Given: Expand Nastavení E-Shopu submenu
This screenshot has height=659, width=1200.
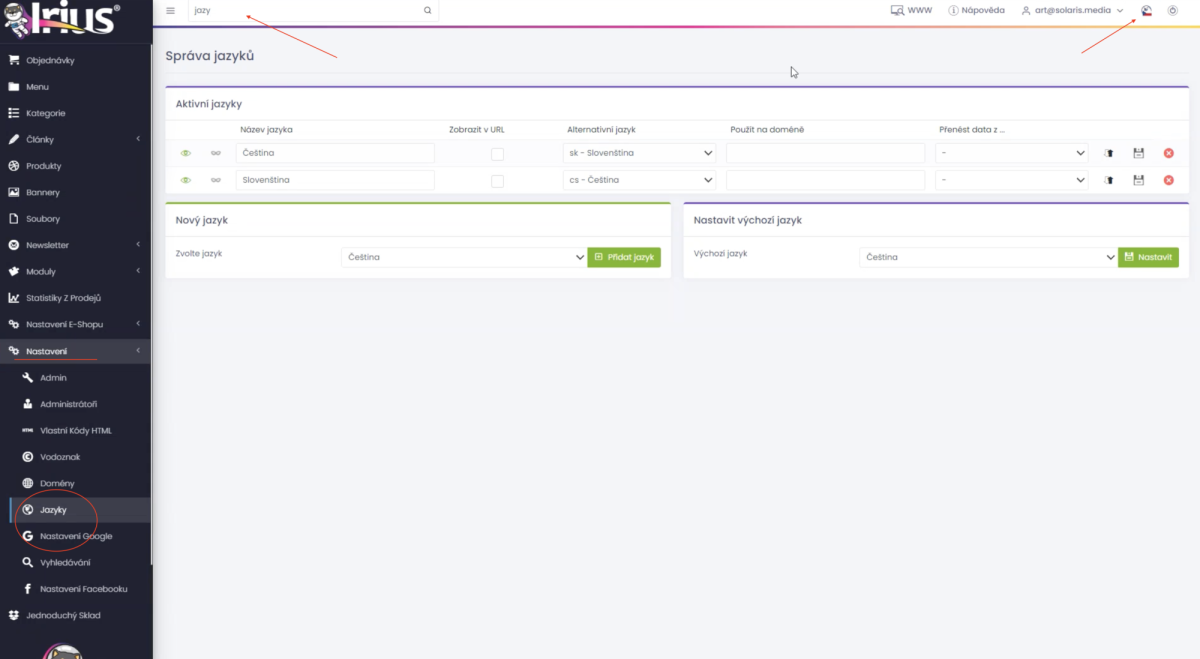Looking at the screenshot, I should [x=138, y=324].
